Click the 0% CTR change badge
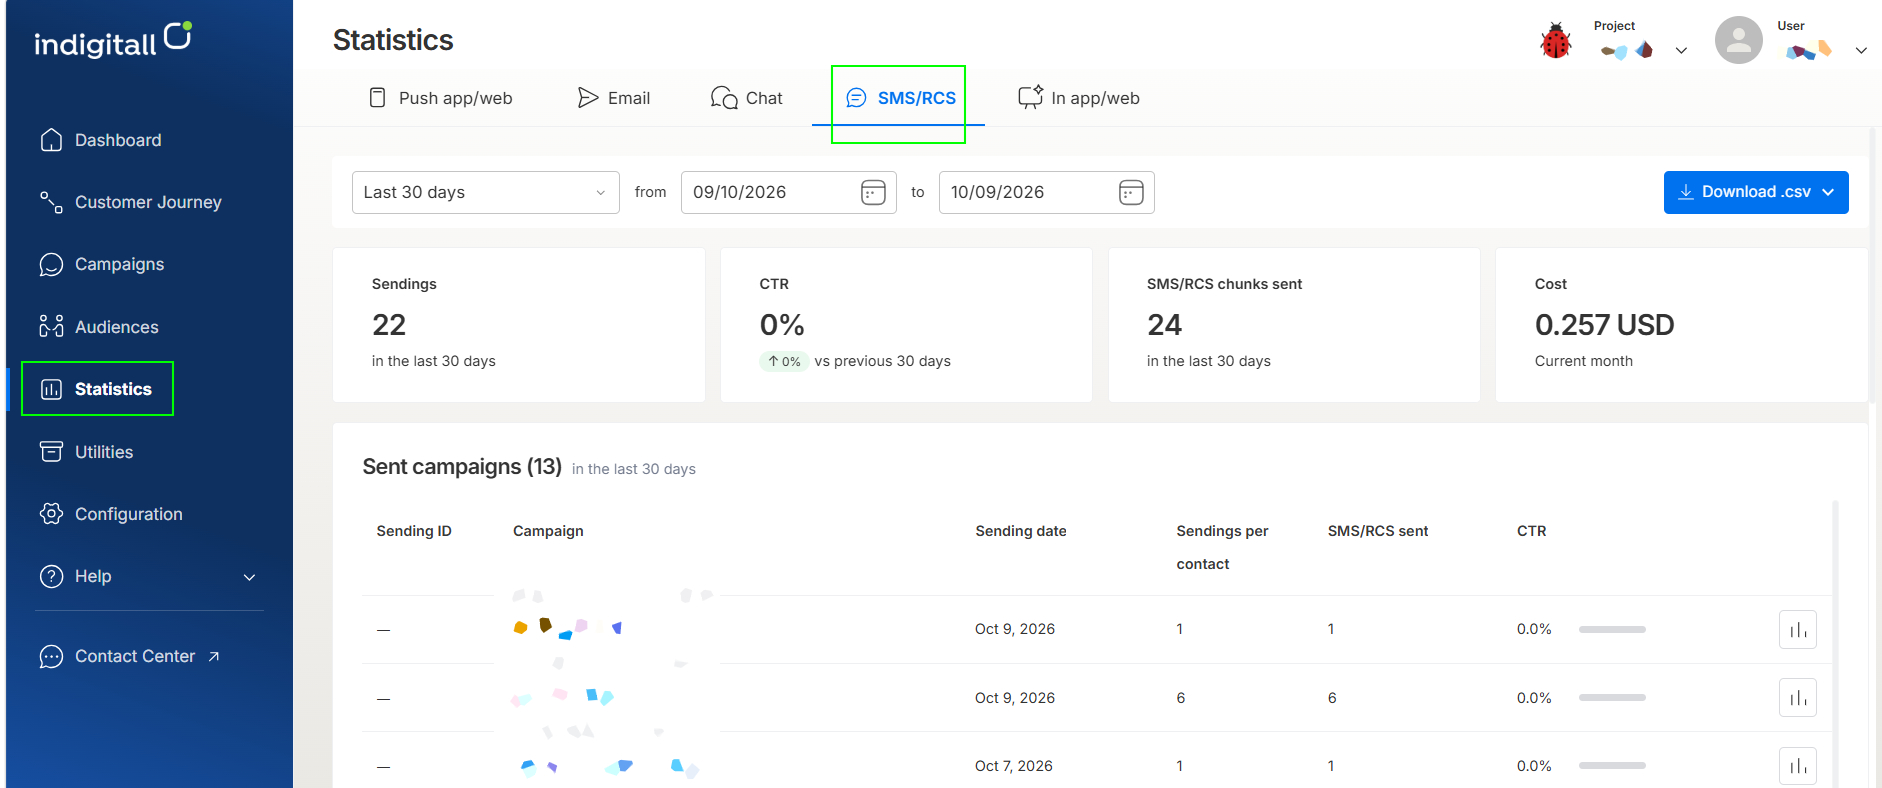The image size is (1882, 788). tap(784, 361)
